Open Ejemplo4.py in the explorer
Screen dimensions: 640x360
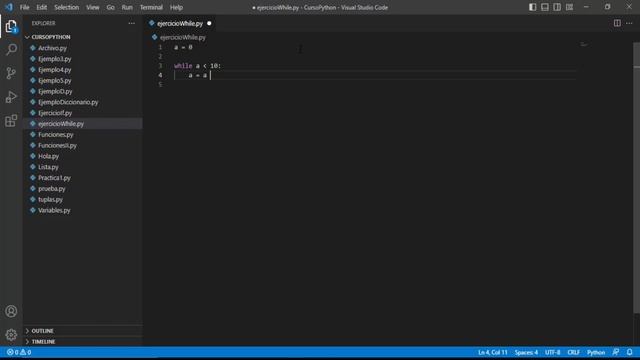tap(55, 70)
